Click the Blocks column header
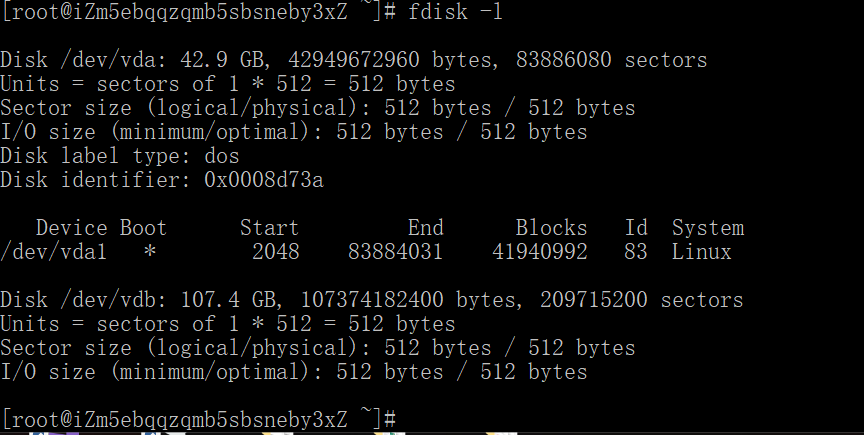This screenshot has width=864, height=435. [x=551, y=228]
